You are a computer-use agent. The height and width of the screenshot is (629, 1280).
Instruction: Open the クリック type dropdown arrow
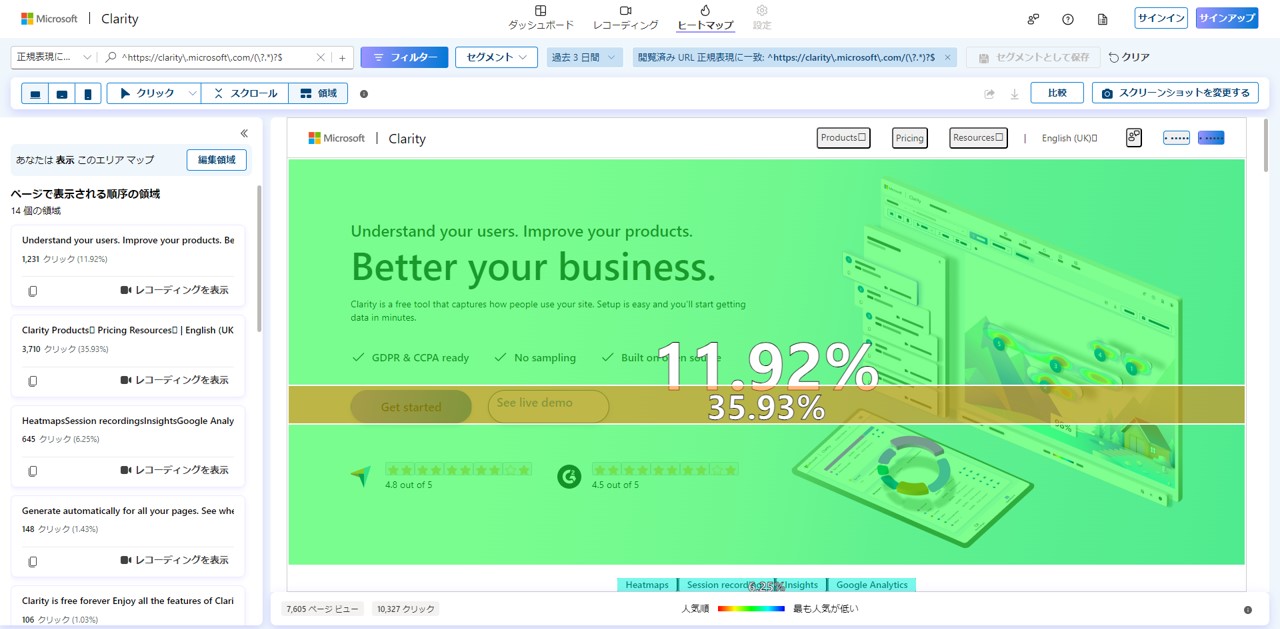pos(193,94)
